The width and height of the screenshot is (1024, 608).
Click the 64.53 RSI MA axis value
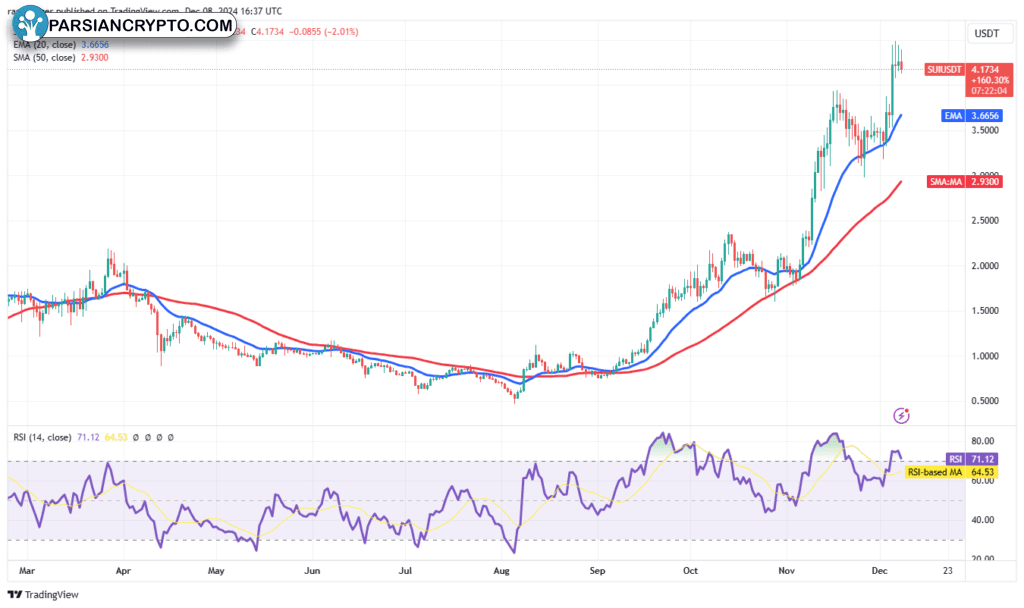click(982, 472)
